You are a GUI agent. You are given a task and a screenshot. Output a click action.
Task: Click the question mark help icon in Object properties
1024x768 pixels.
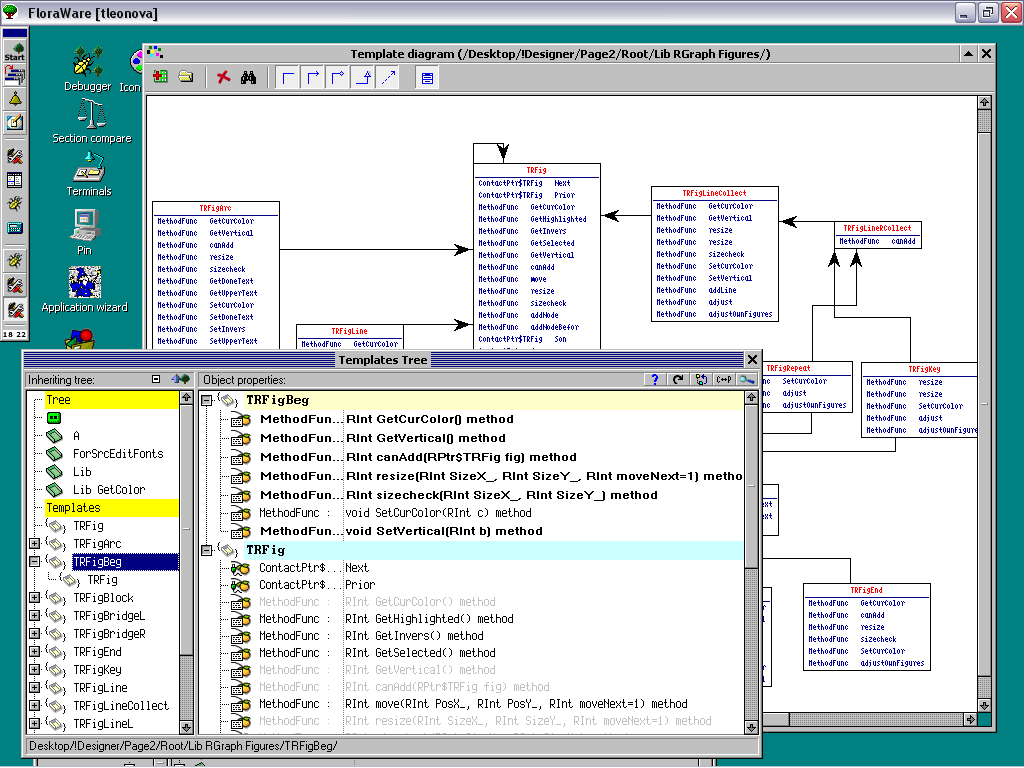[655, 380]
